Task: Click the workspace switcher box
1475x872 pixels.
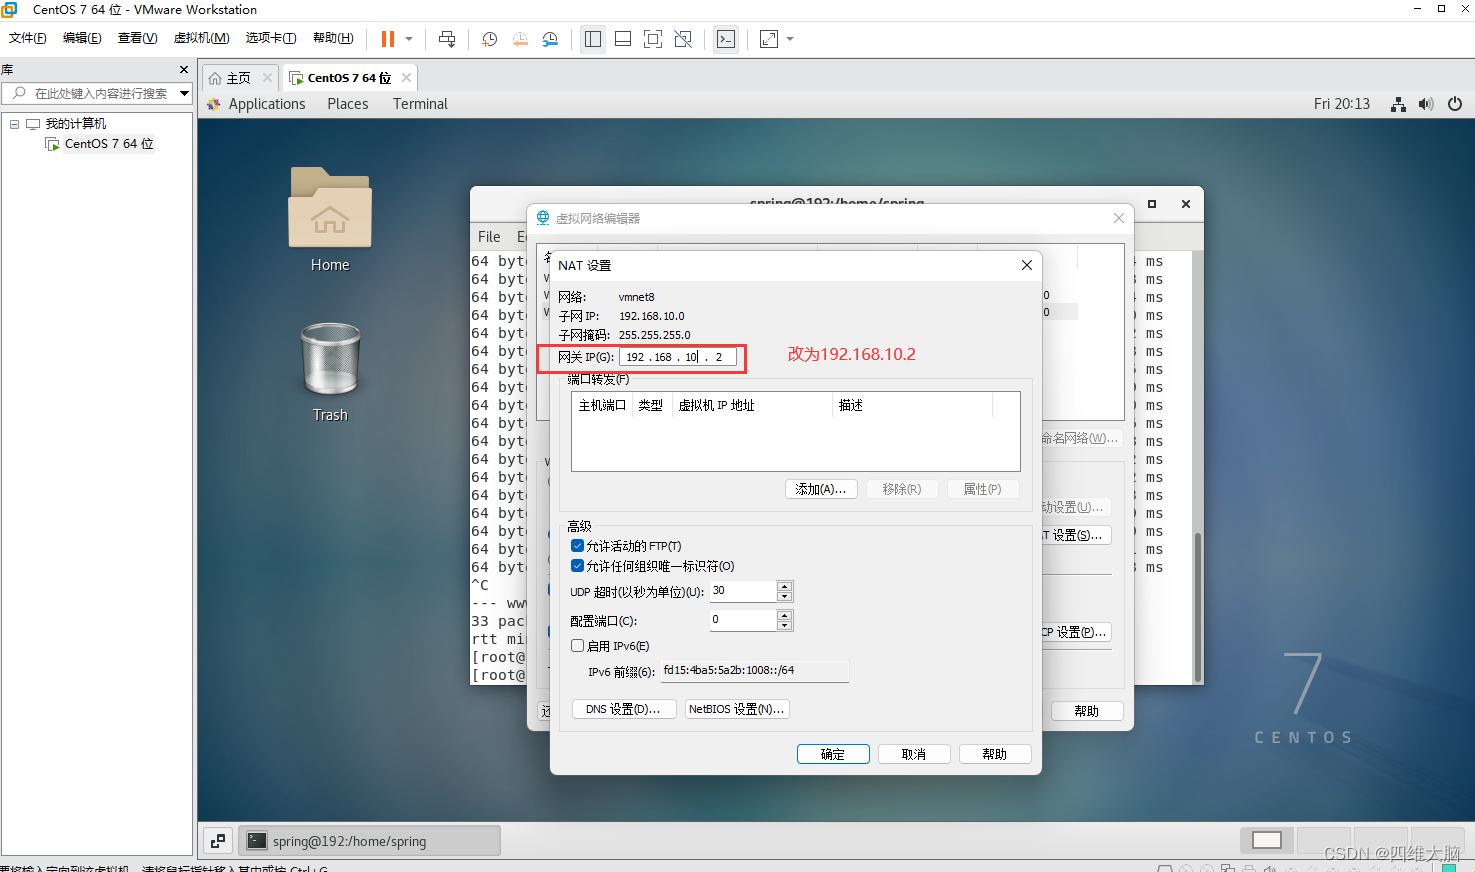Action: coord(1267,840)
